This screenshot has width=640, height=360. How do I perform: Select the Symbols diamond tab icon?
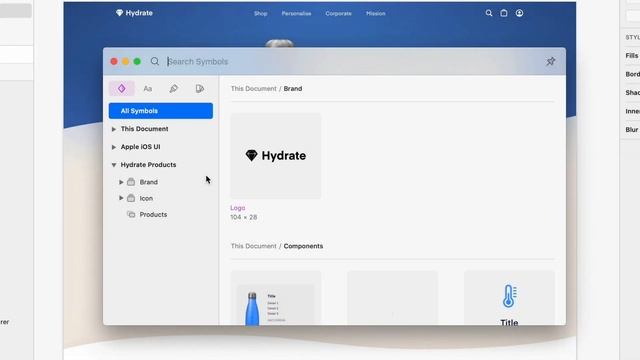click(x=122, y=89)
